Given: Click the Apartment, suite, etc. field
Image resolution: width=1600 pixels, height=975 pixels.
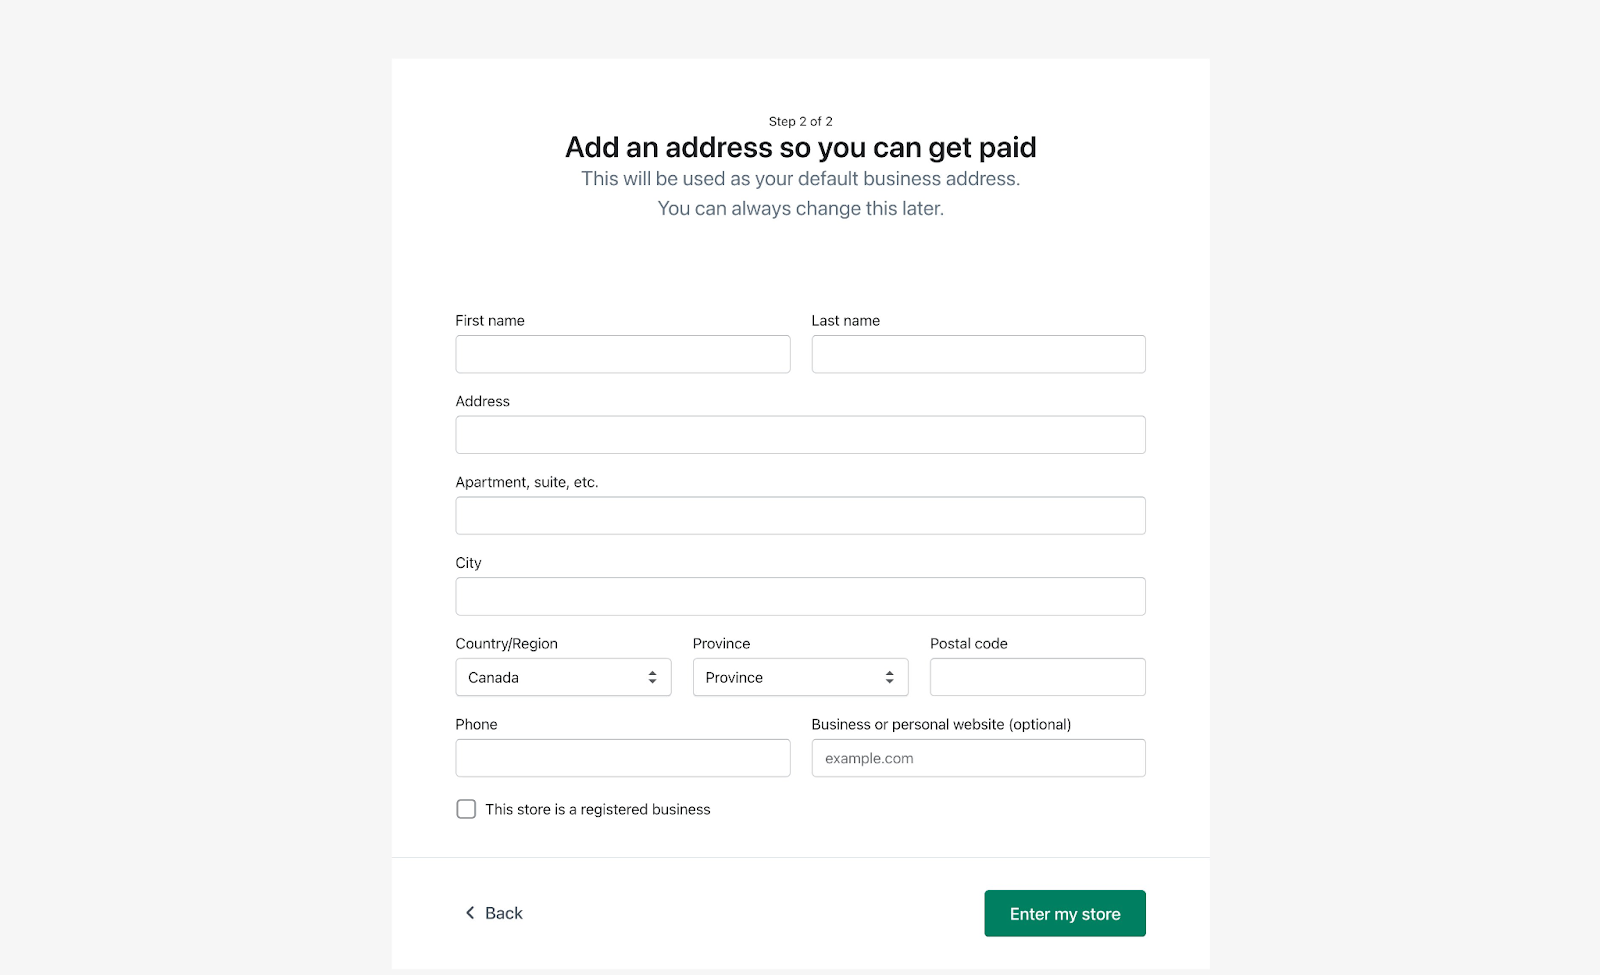Looking at the screenshot, I should coord(800,515).
